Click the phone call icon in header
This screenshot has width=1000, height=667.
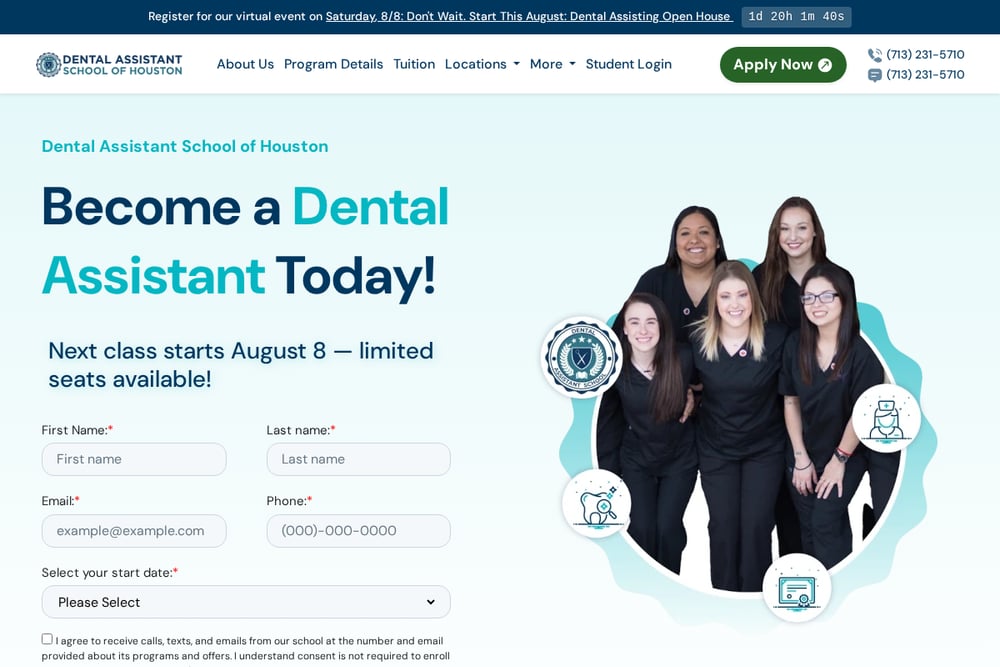coord(875,55)
